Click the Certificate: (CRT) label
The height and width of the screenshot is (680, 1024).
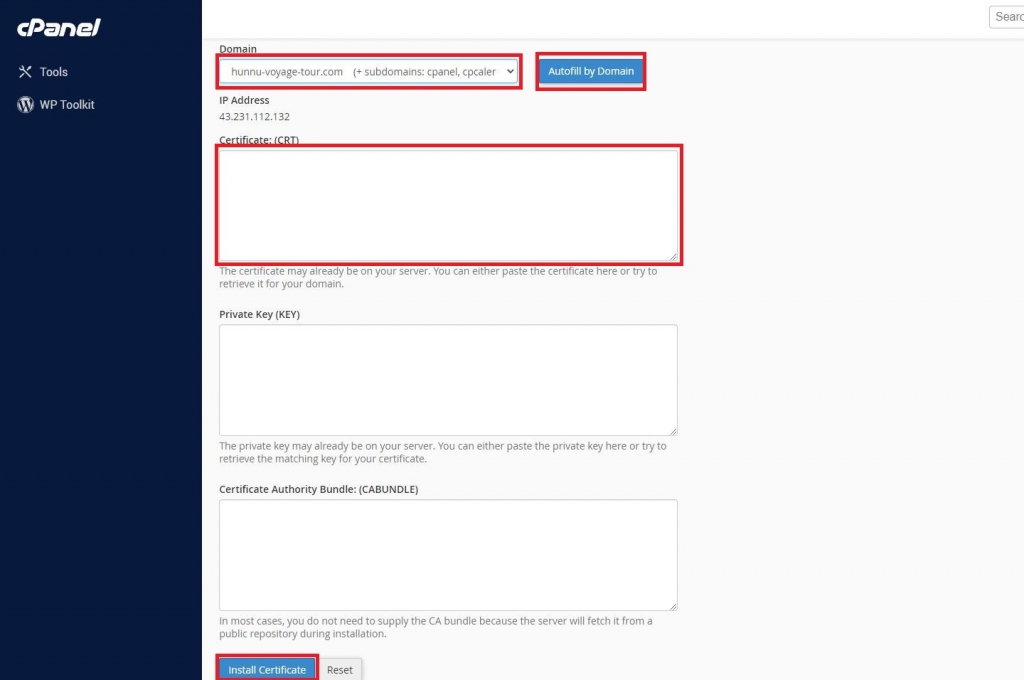259,140
